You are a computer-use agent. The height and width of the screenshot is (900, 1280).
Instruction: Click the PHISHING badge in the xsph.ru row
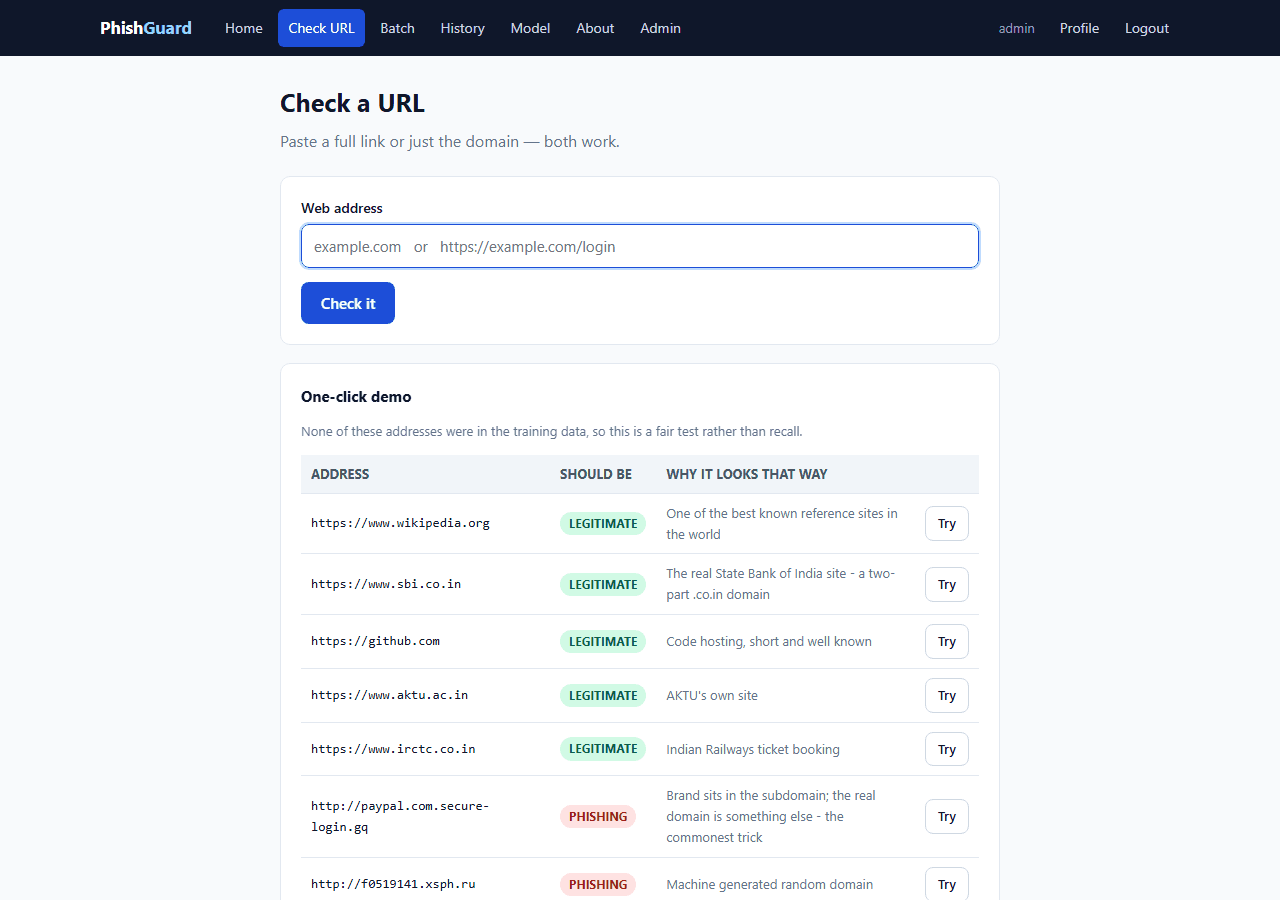(x=598, y=884)
